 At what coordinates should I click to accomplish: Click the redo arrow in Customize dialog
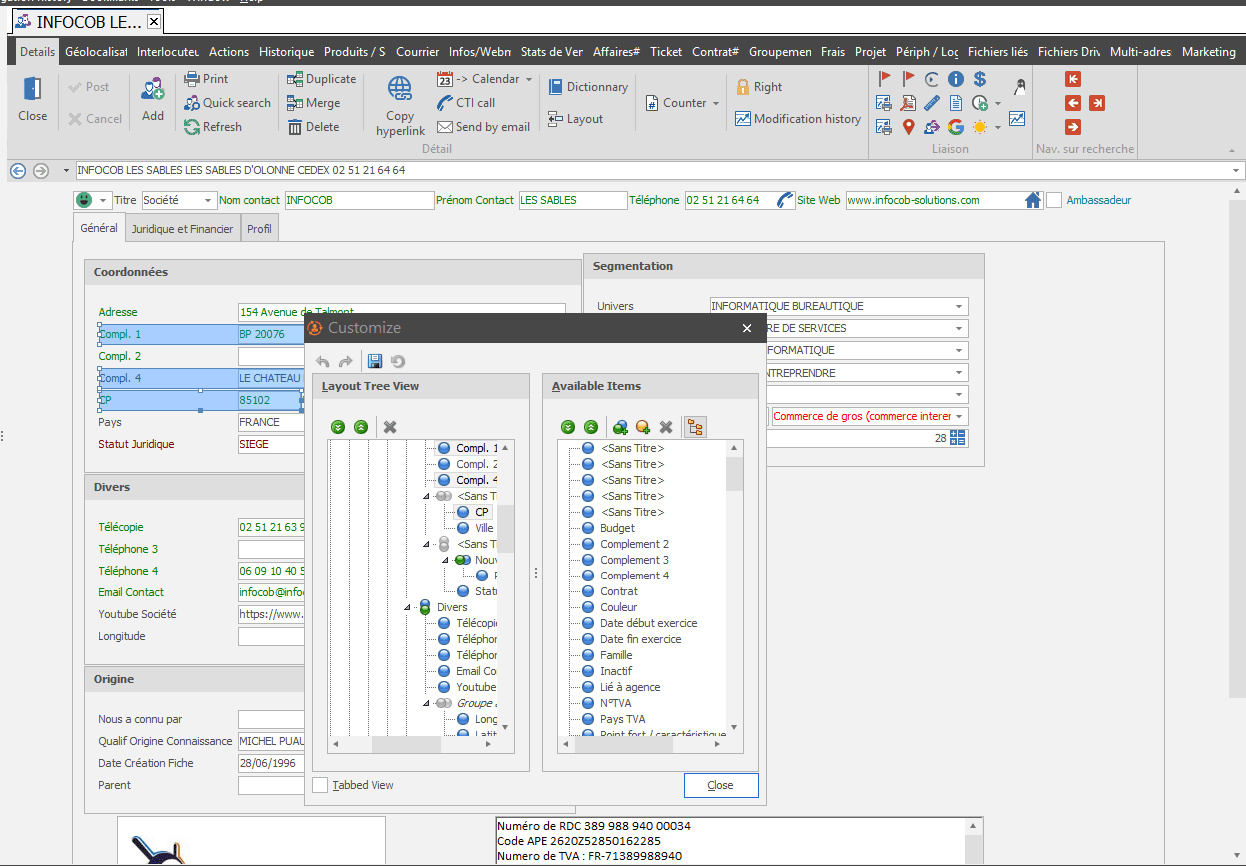pos(345,361)
